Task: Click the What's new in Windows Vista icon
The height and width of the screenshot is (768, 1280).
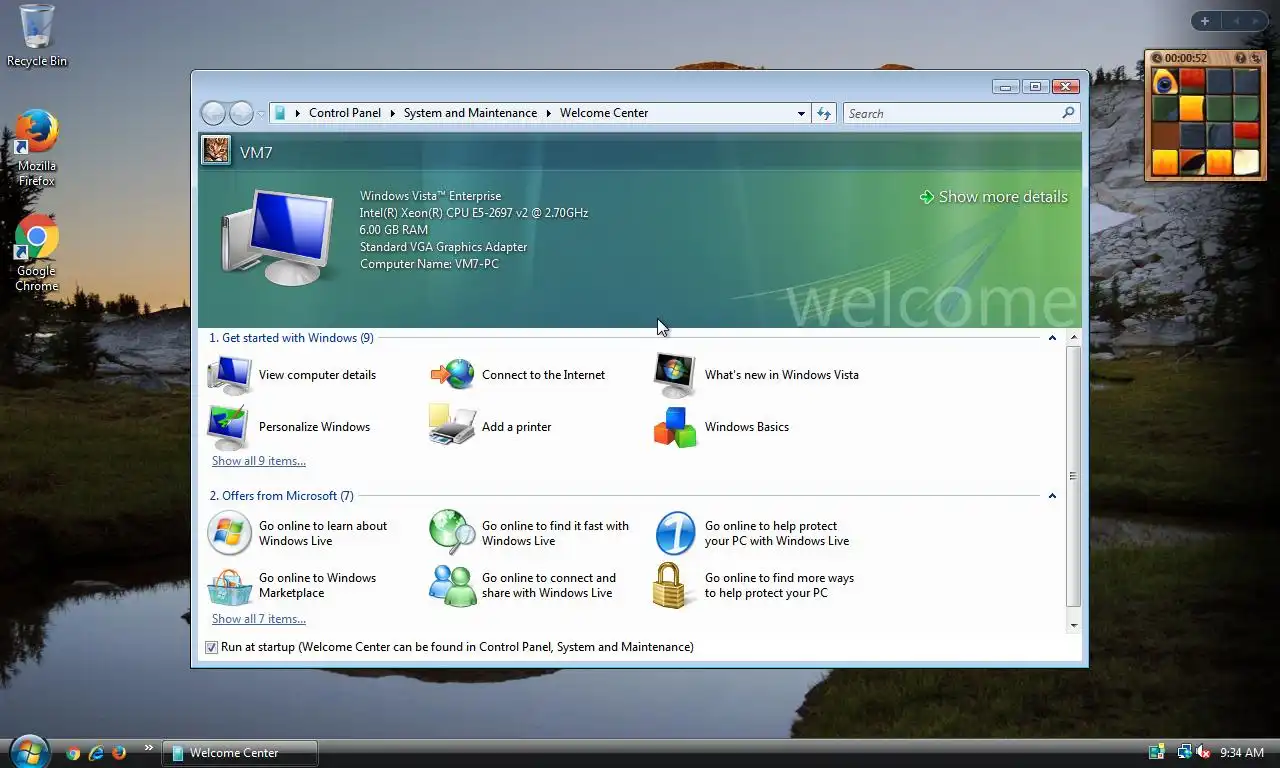Action: click(x=675, y=375)
